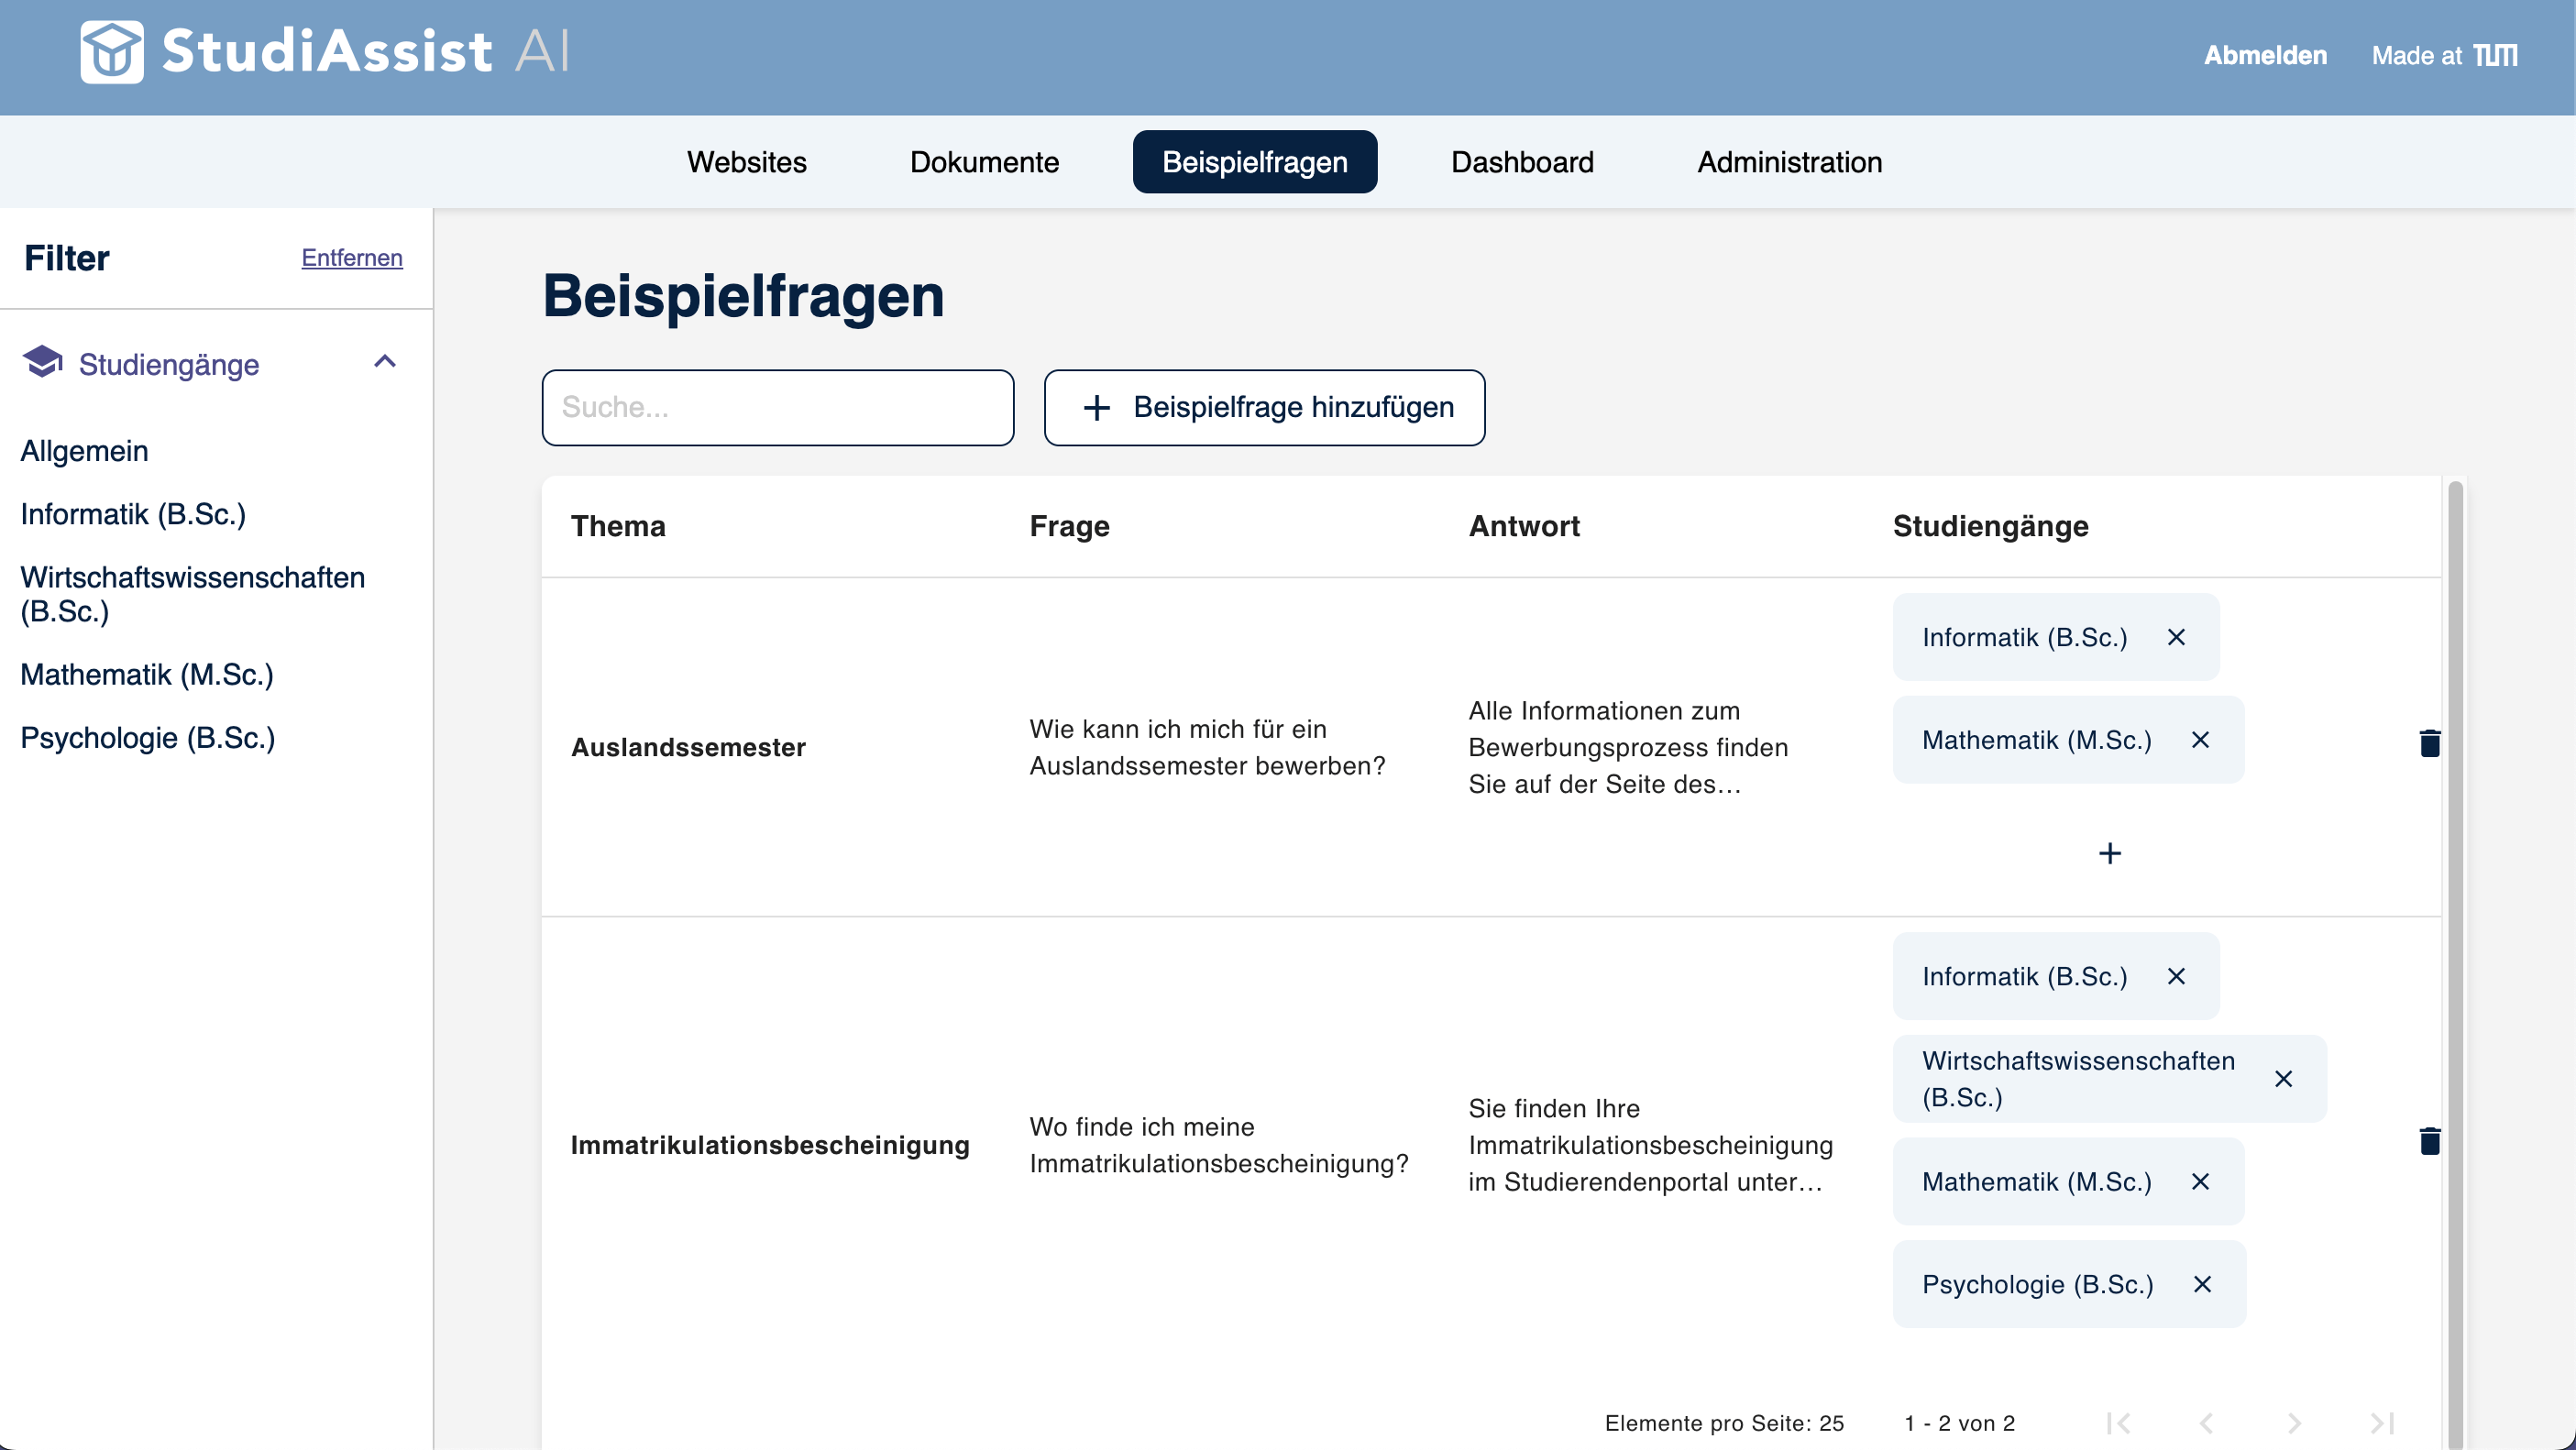The height and width of the screenshot is (1450, 2576).
Task: Remove Wirtschaftswissenschaften (B.Sc.) chip from Immatrikulationsbescheinigung row
Action: pyautogui.click(x=2283, y=1079)
